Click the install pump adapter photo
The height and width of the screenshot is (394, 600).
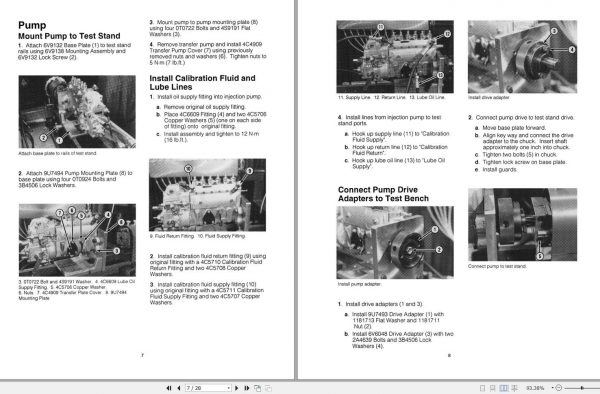click(395, 243)
